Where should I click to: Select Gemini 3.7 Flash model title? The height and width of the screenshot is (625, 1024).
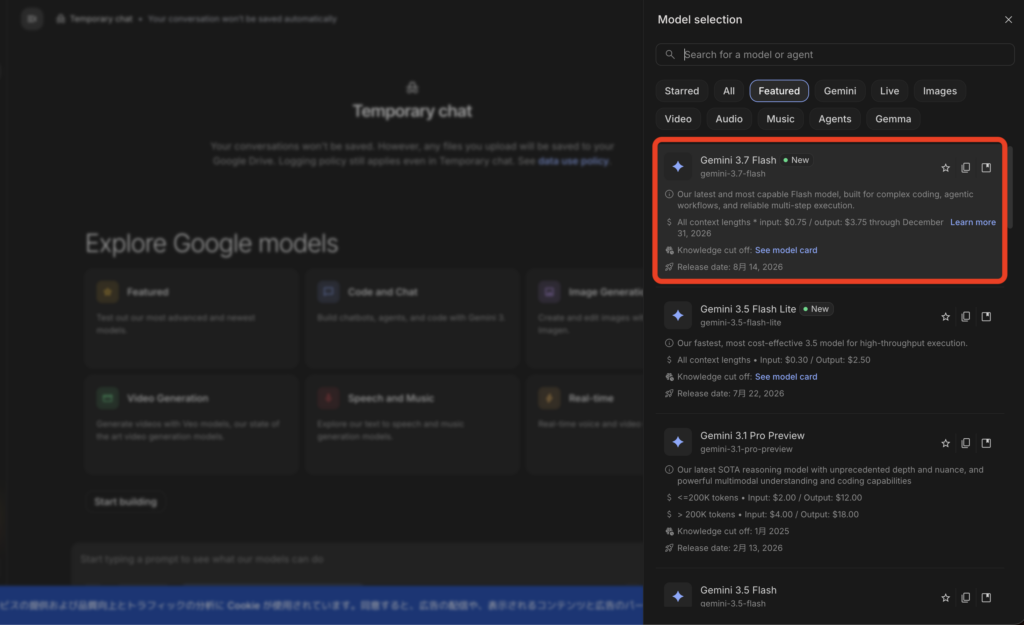[738, 160]
